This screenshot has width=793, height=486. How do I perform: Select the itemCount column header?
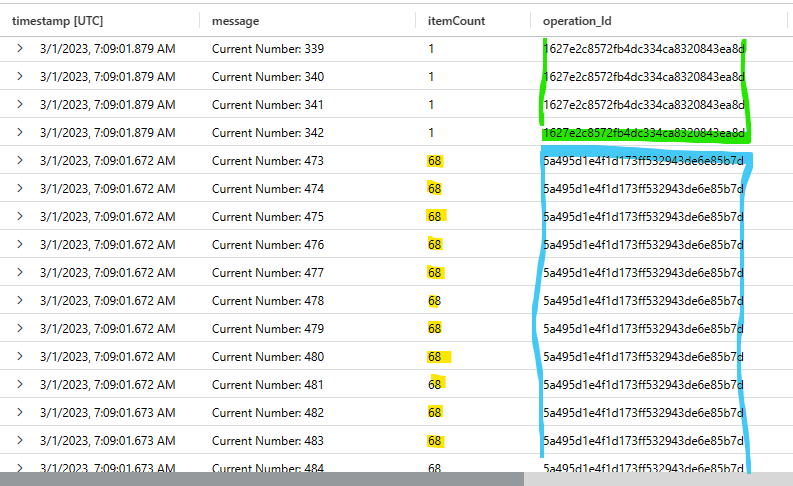coord(456,20)
